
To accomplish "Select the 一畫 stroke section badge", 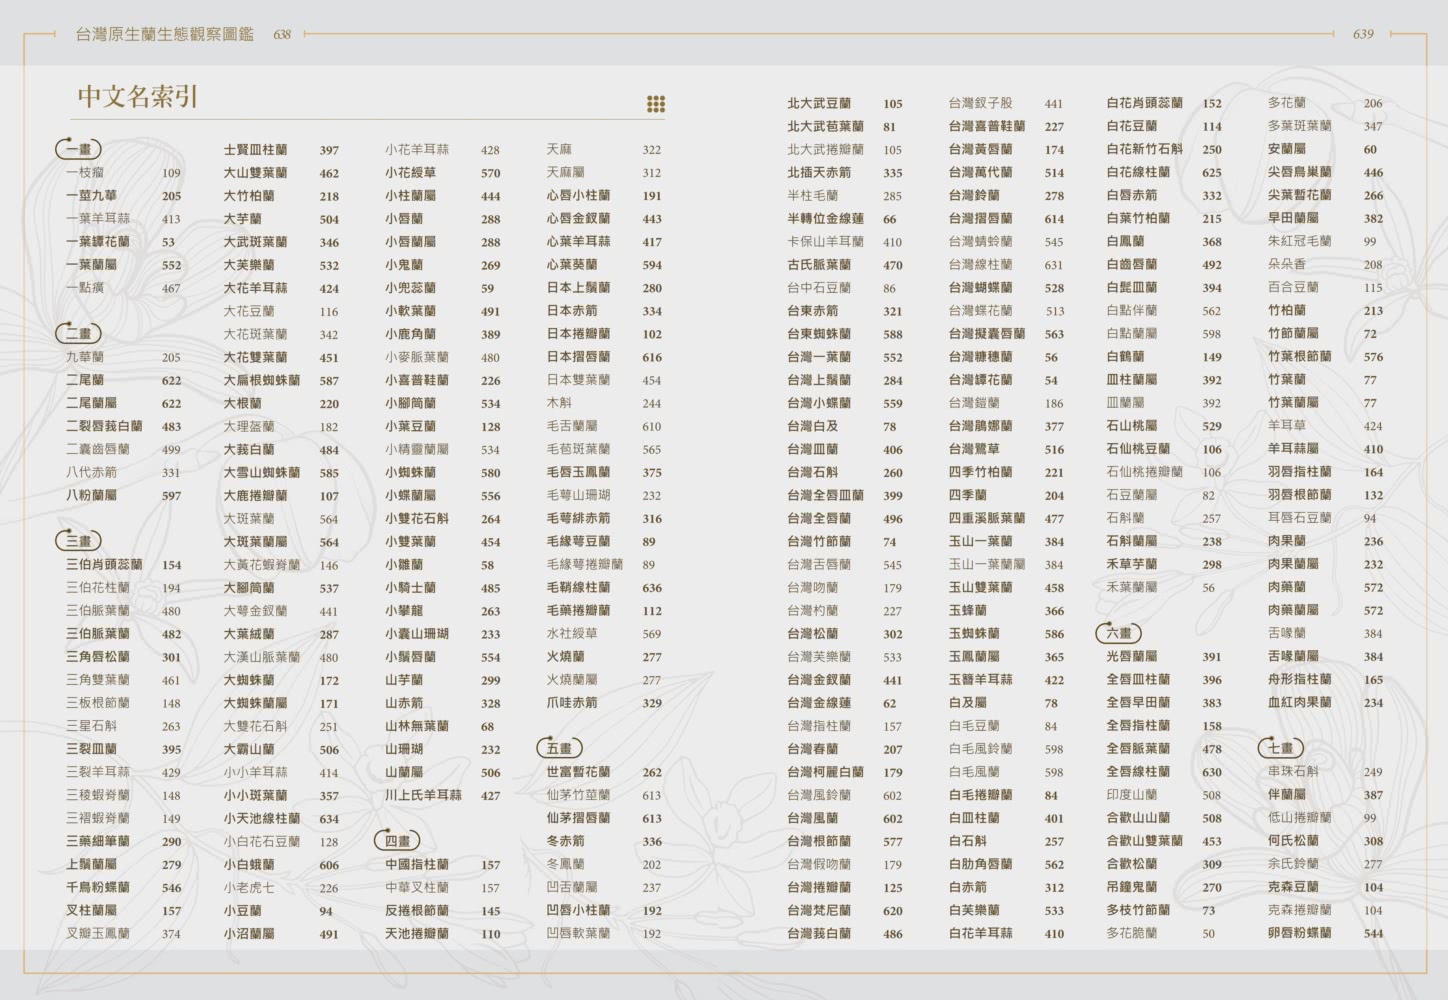I will click(x=78, y=150).
